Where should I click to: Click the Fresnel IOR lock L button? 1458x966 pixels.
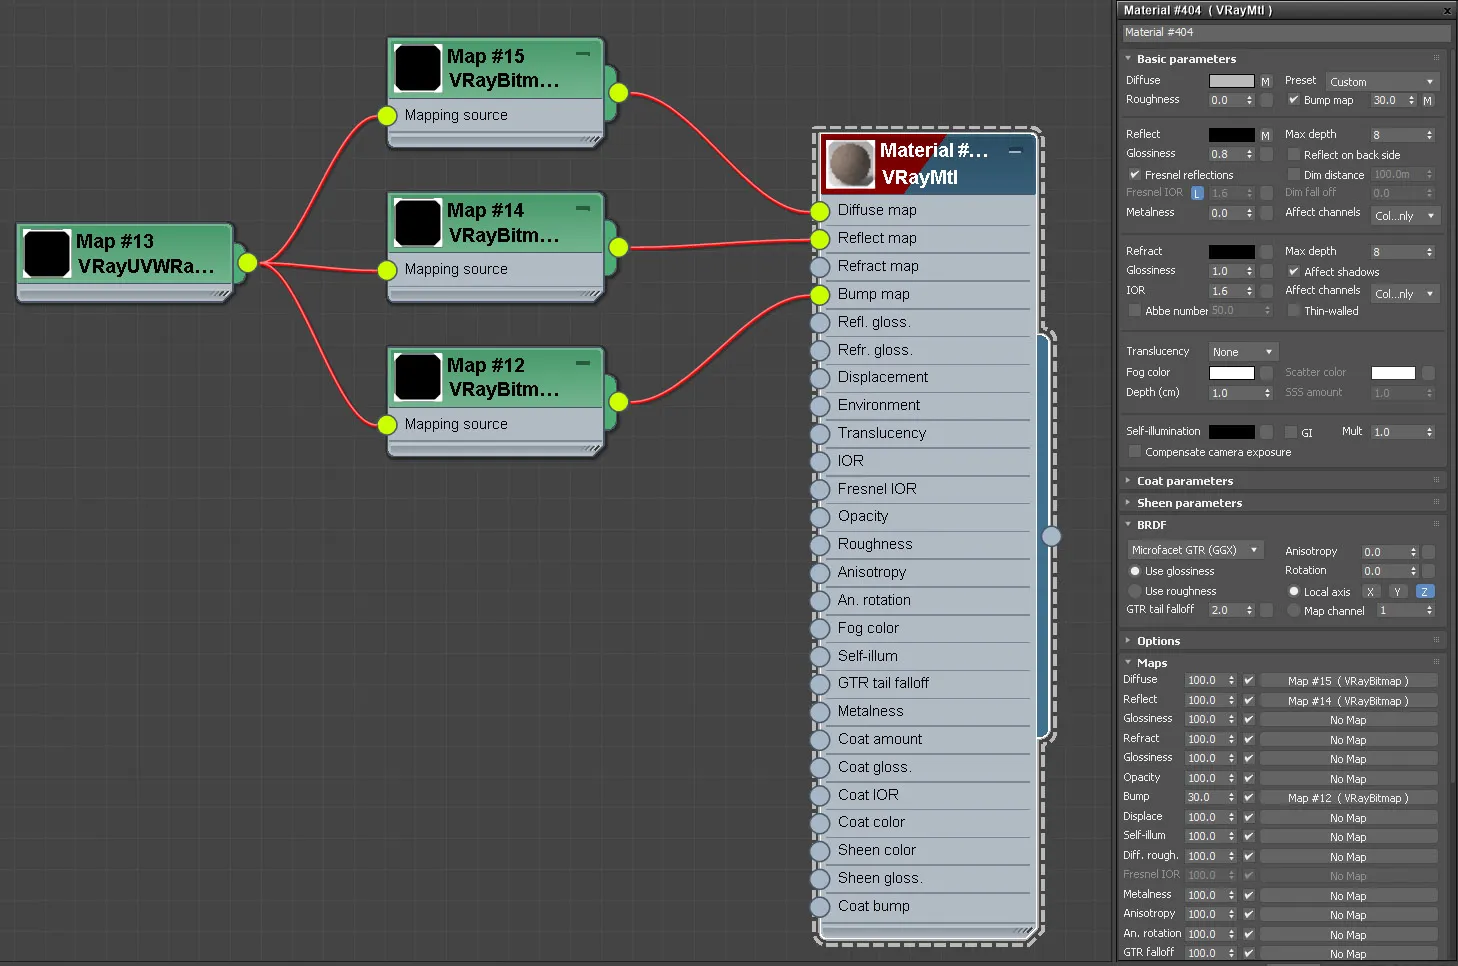click(1197, 193)
